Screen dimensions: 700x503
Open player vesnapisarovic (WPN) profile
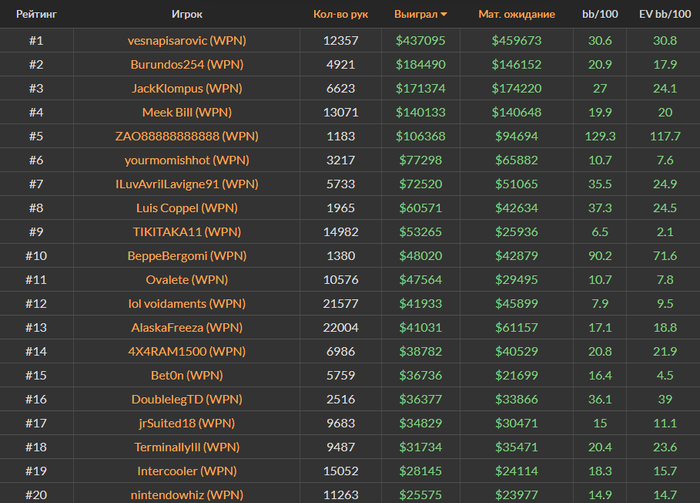(187, 41)
